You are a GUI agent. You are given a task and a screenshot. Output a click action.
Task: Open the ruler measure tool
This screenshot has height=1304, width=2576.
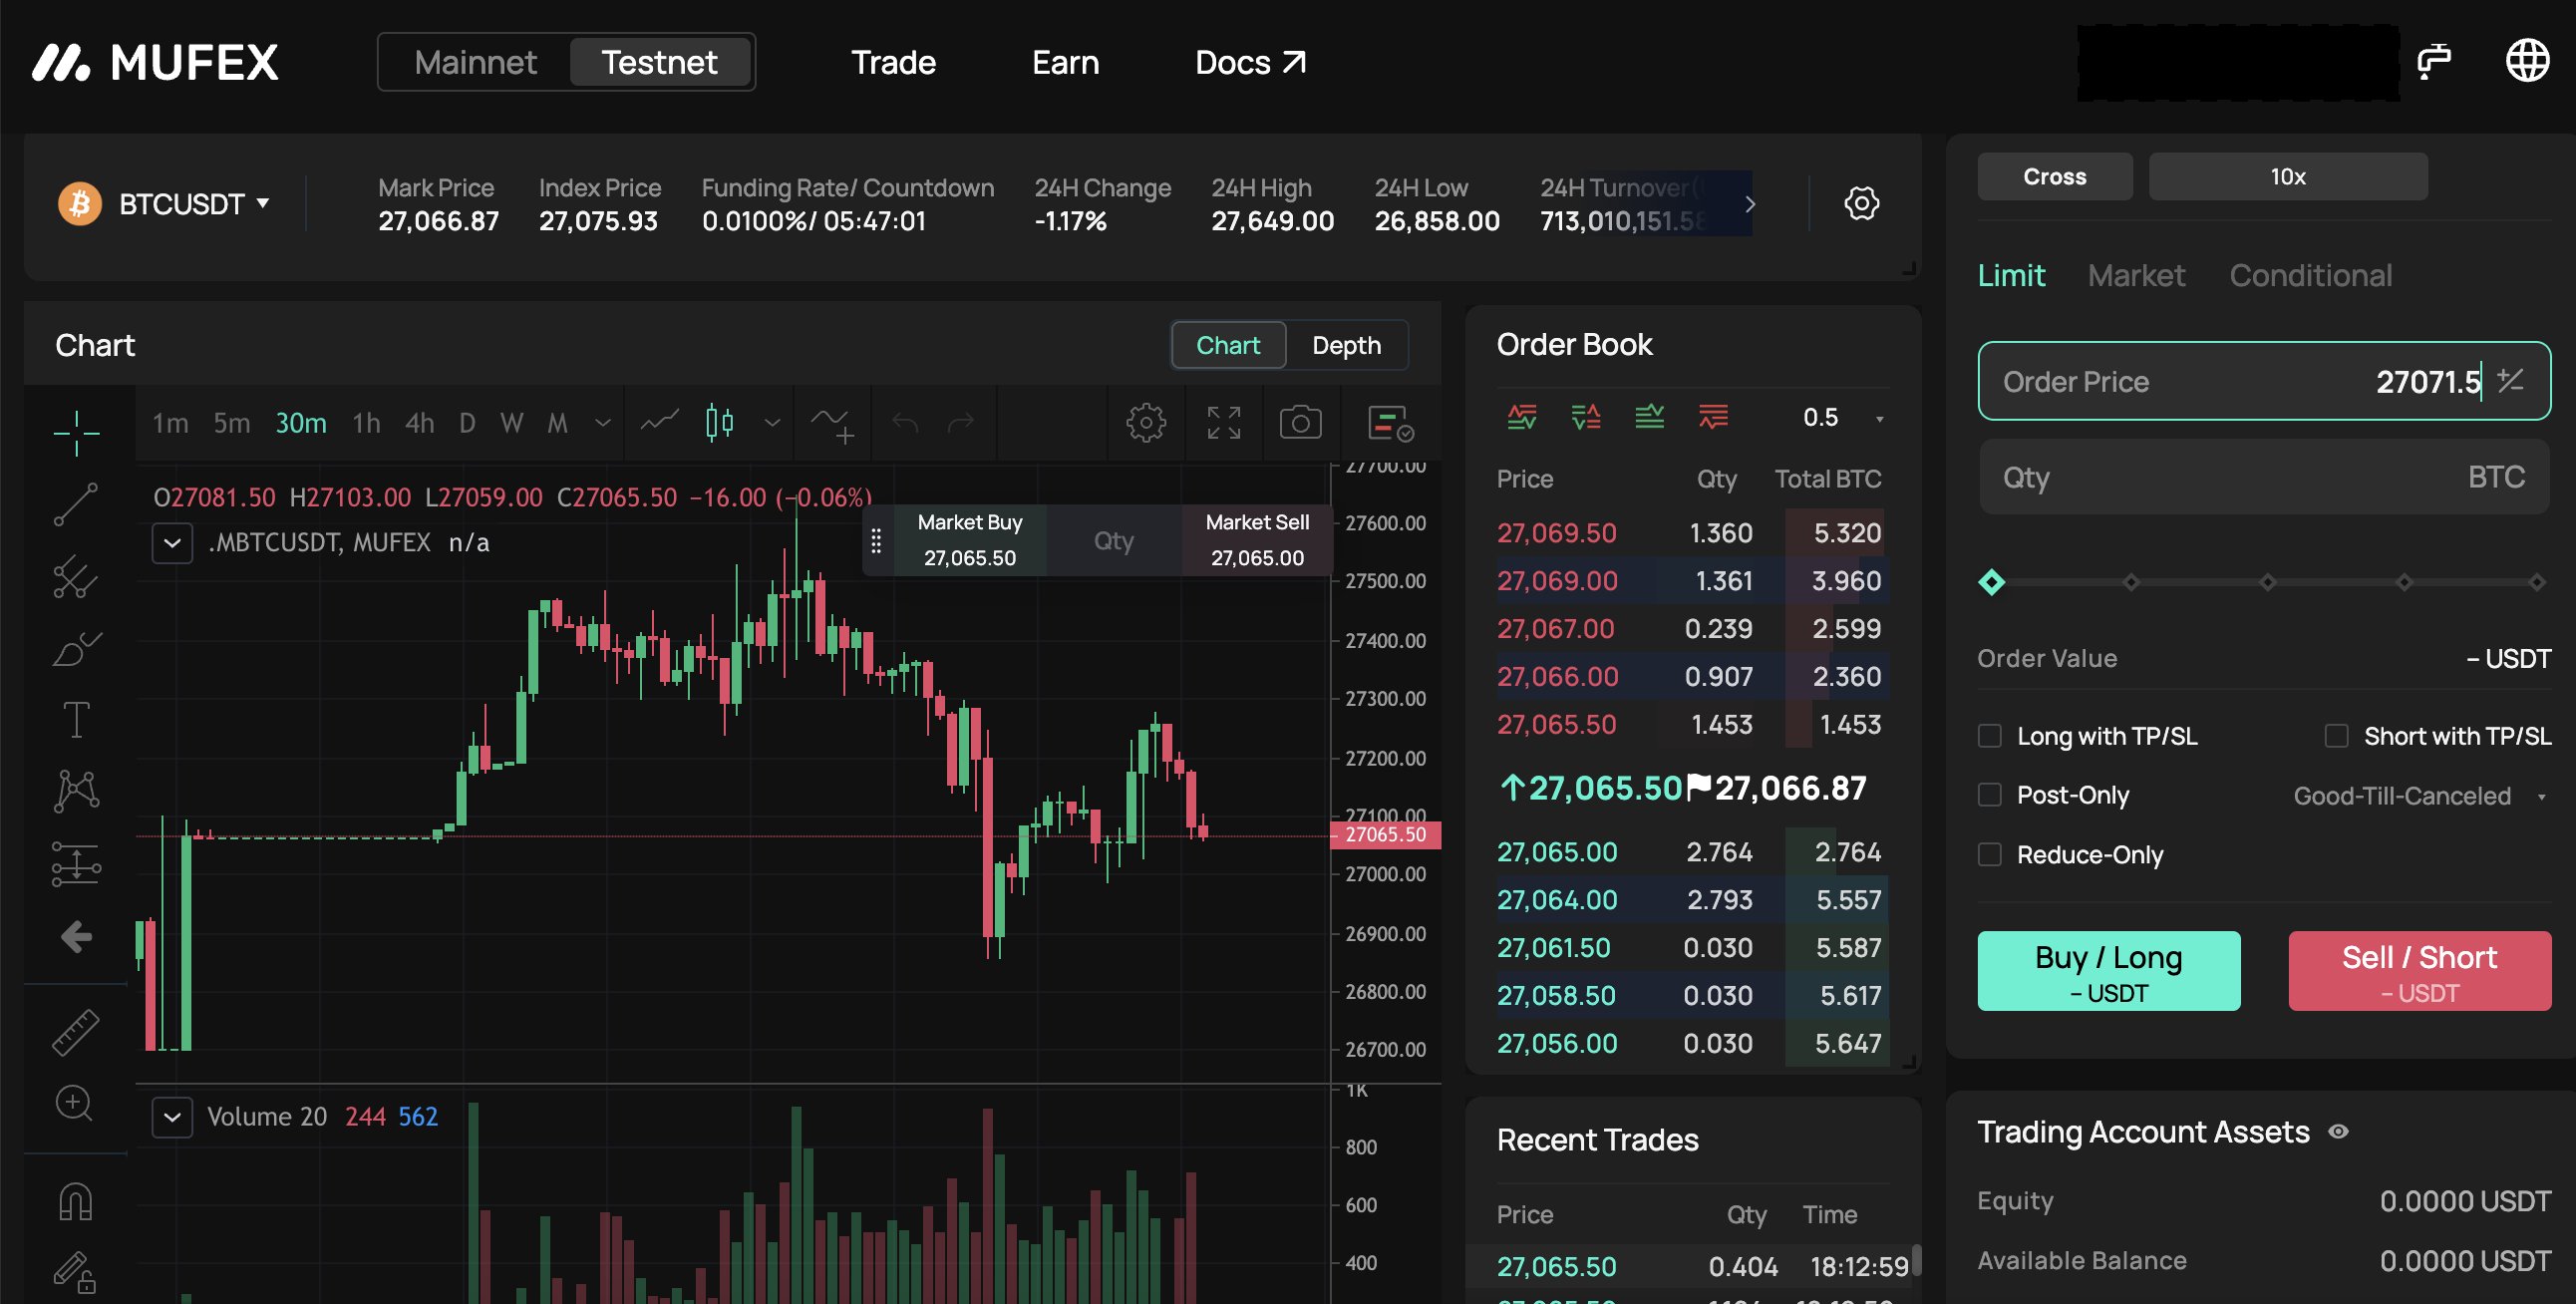tap(76, 1033)
